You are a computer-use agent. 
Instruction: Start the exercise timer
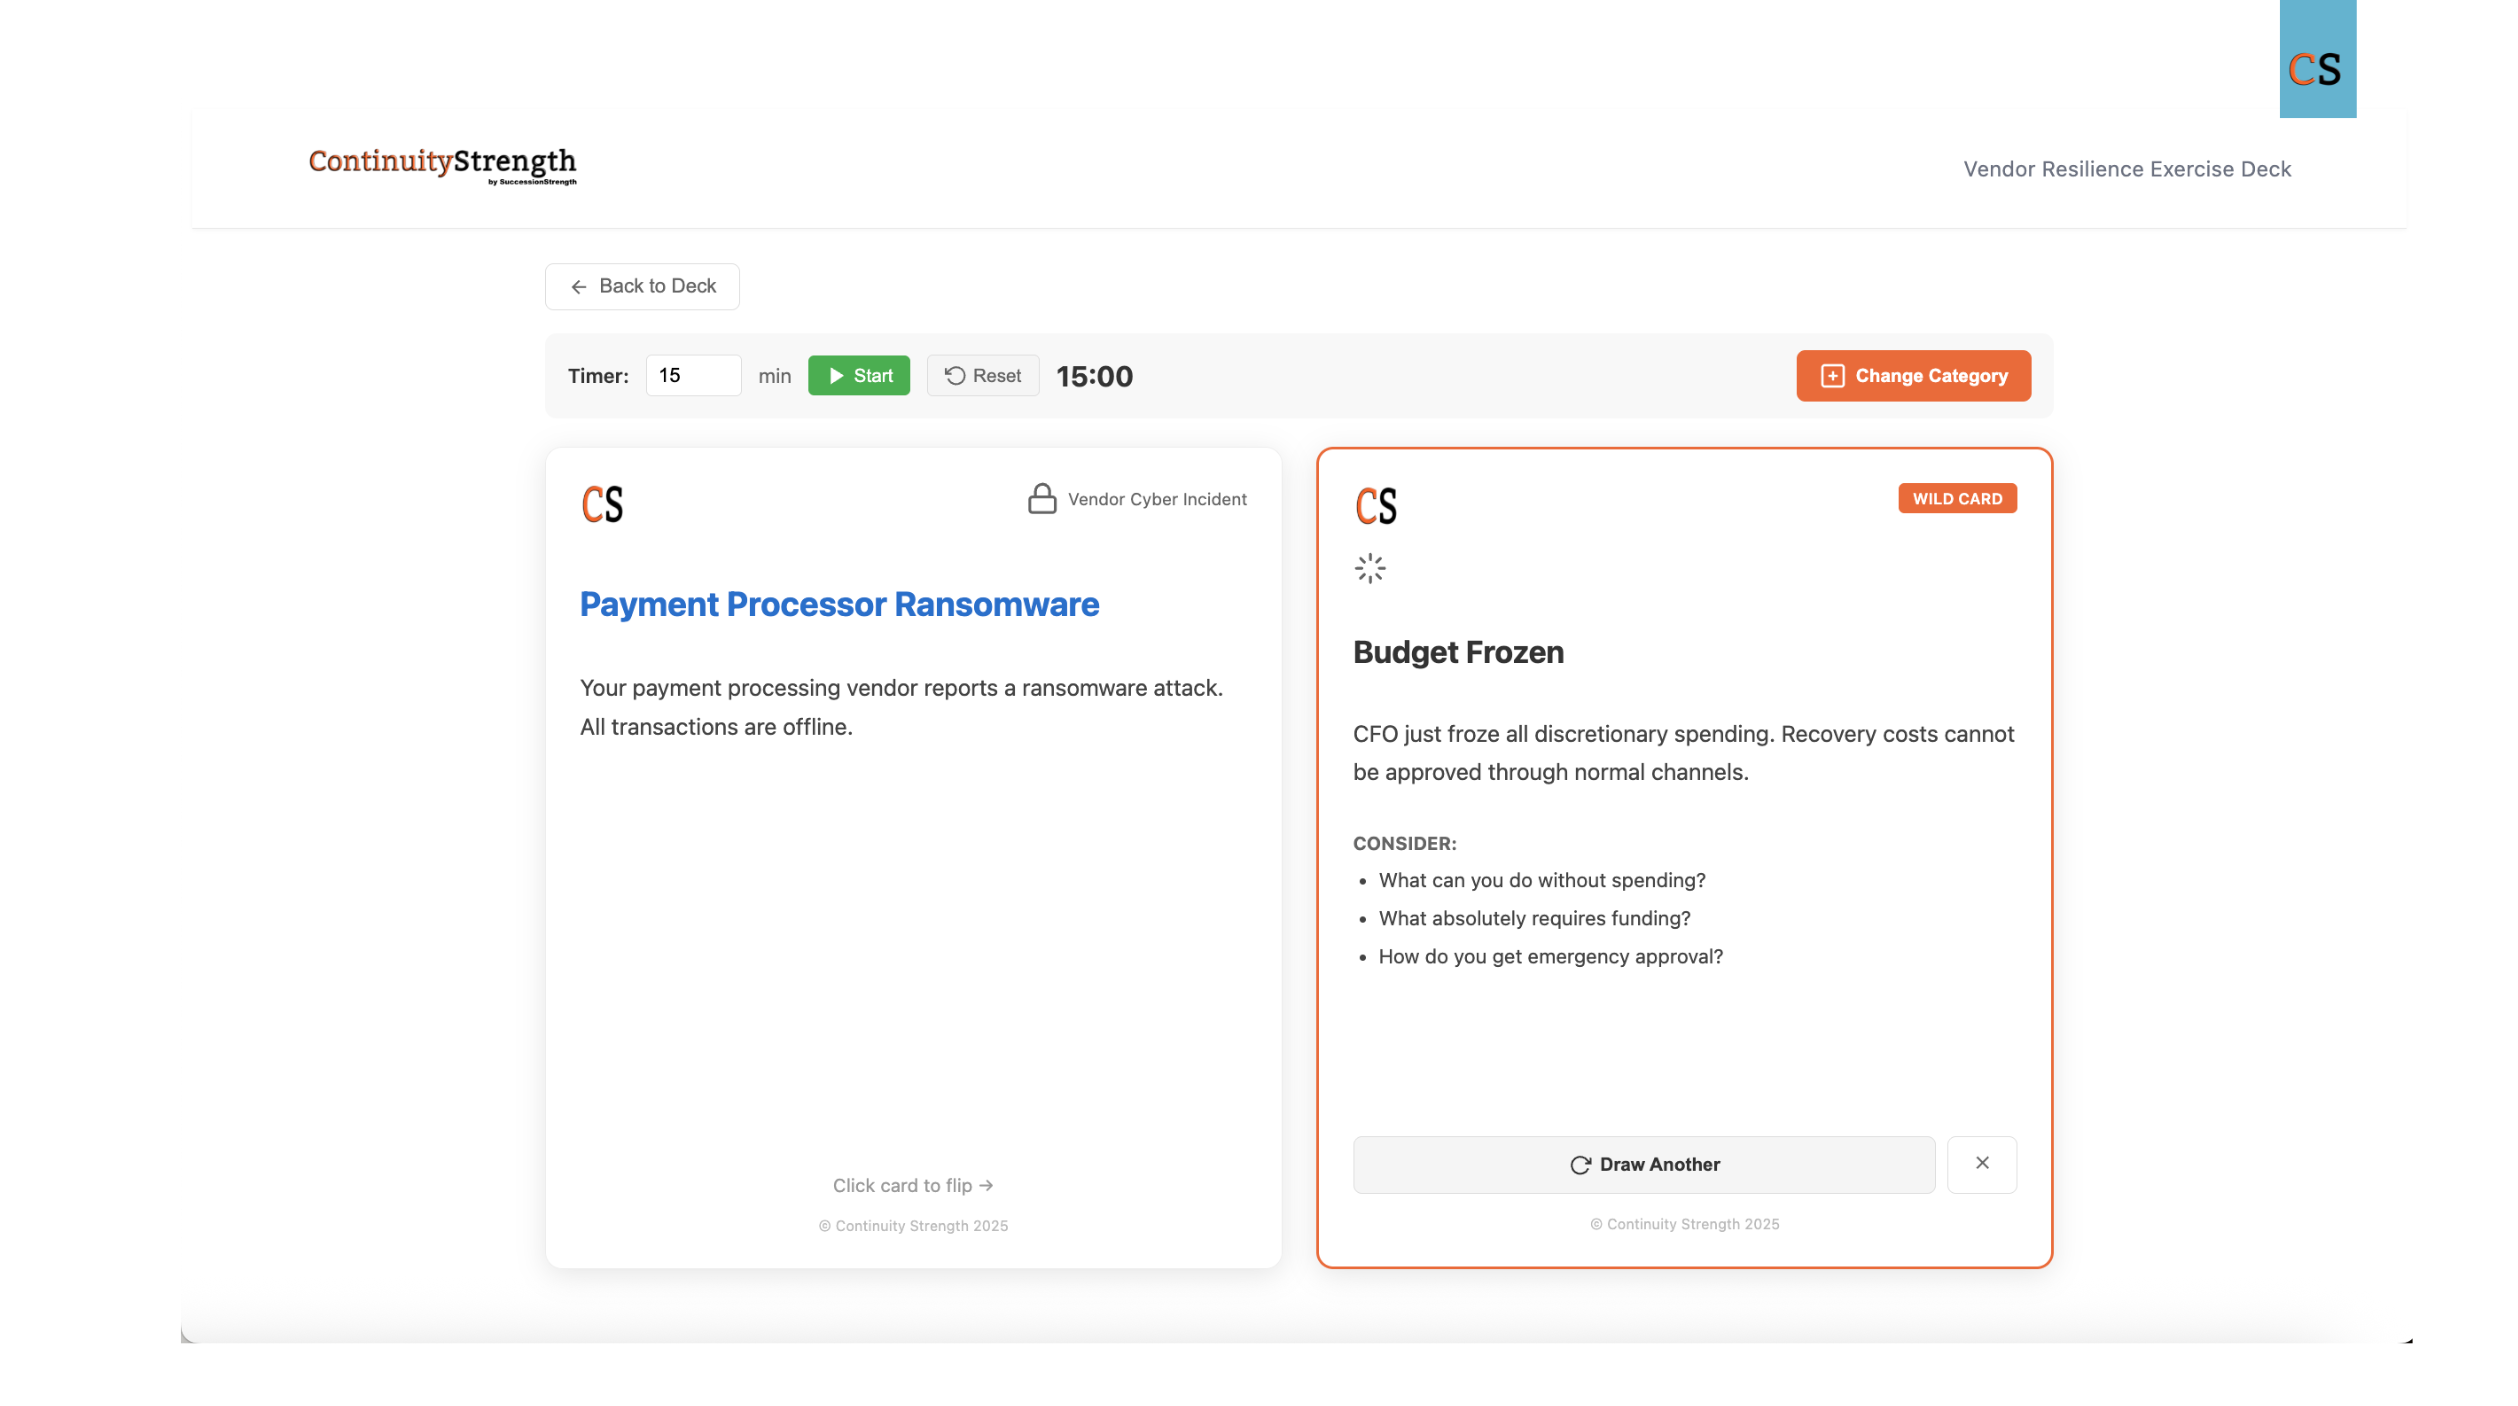(x=858, y=376)
